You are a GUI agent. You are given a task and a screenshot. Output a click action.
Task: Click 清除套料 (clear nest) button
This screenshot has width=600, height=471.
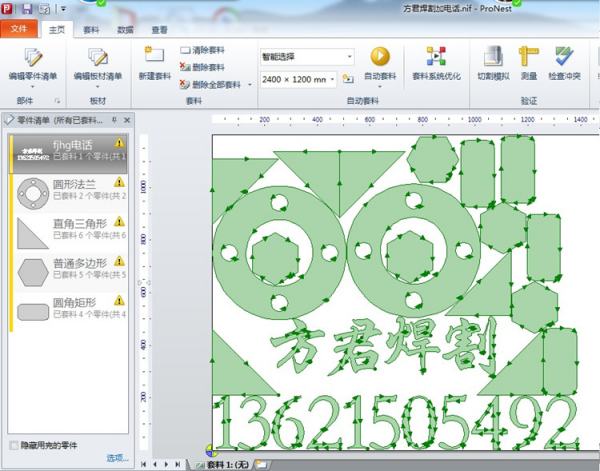203,49
